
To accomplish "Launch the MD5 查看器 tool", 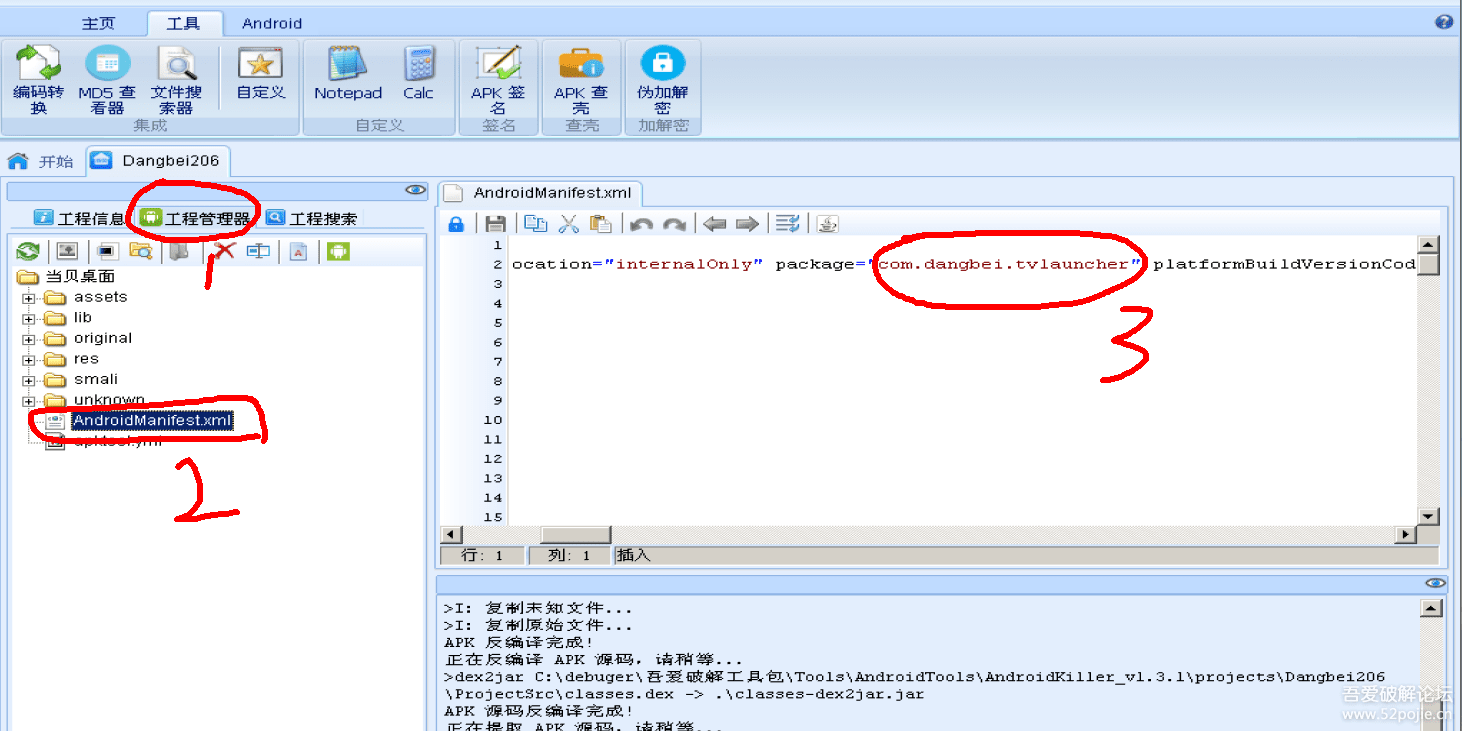I will coord(107,79).
